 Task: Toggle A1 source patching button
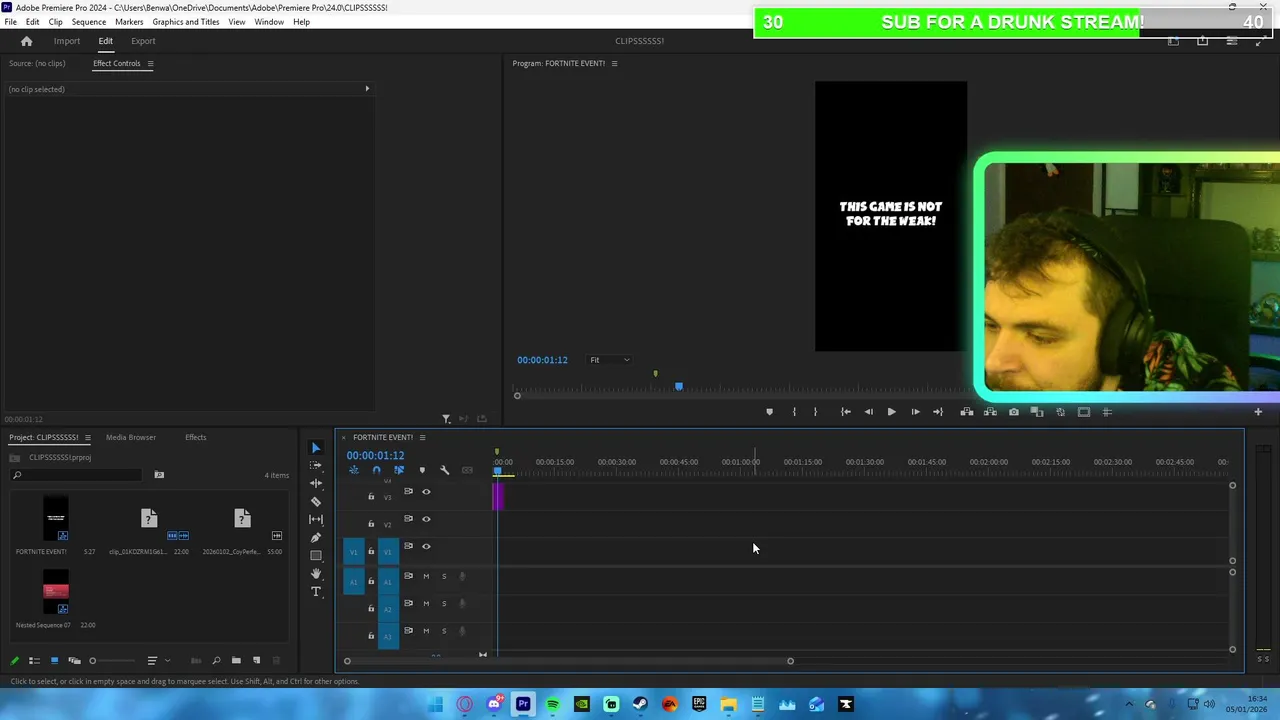pyautogui.click(x=353, y=581)
